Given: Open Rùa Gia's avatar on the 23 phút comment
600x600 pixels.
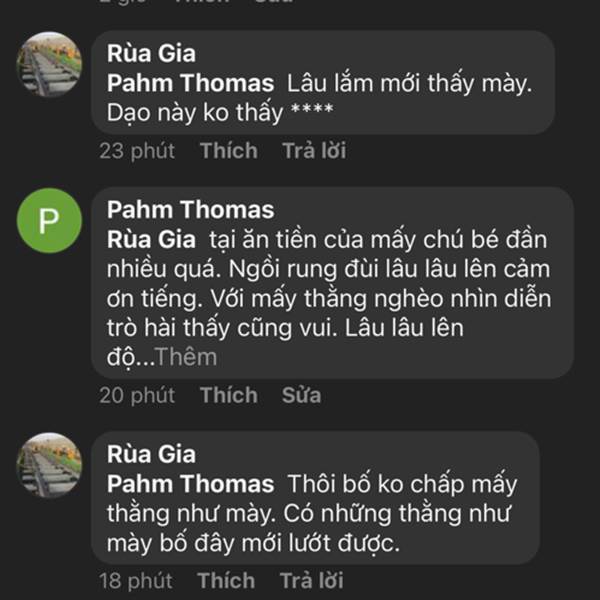Looking at the screenshot, I should (49, 64).
